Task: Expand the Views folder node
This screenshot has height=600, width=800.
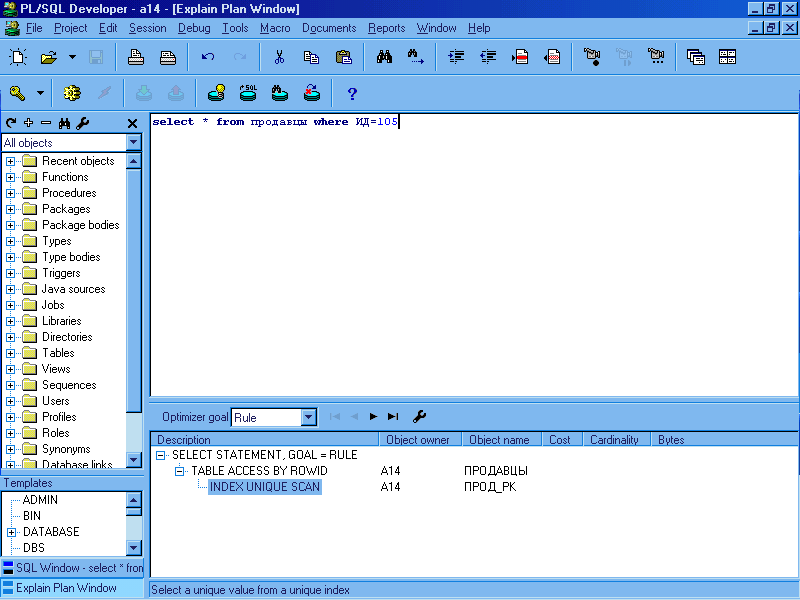Action: 10,369
